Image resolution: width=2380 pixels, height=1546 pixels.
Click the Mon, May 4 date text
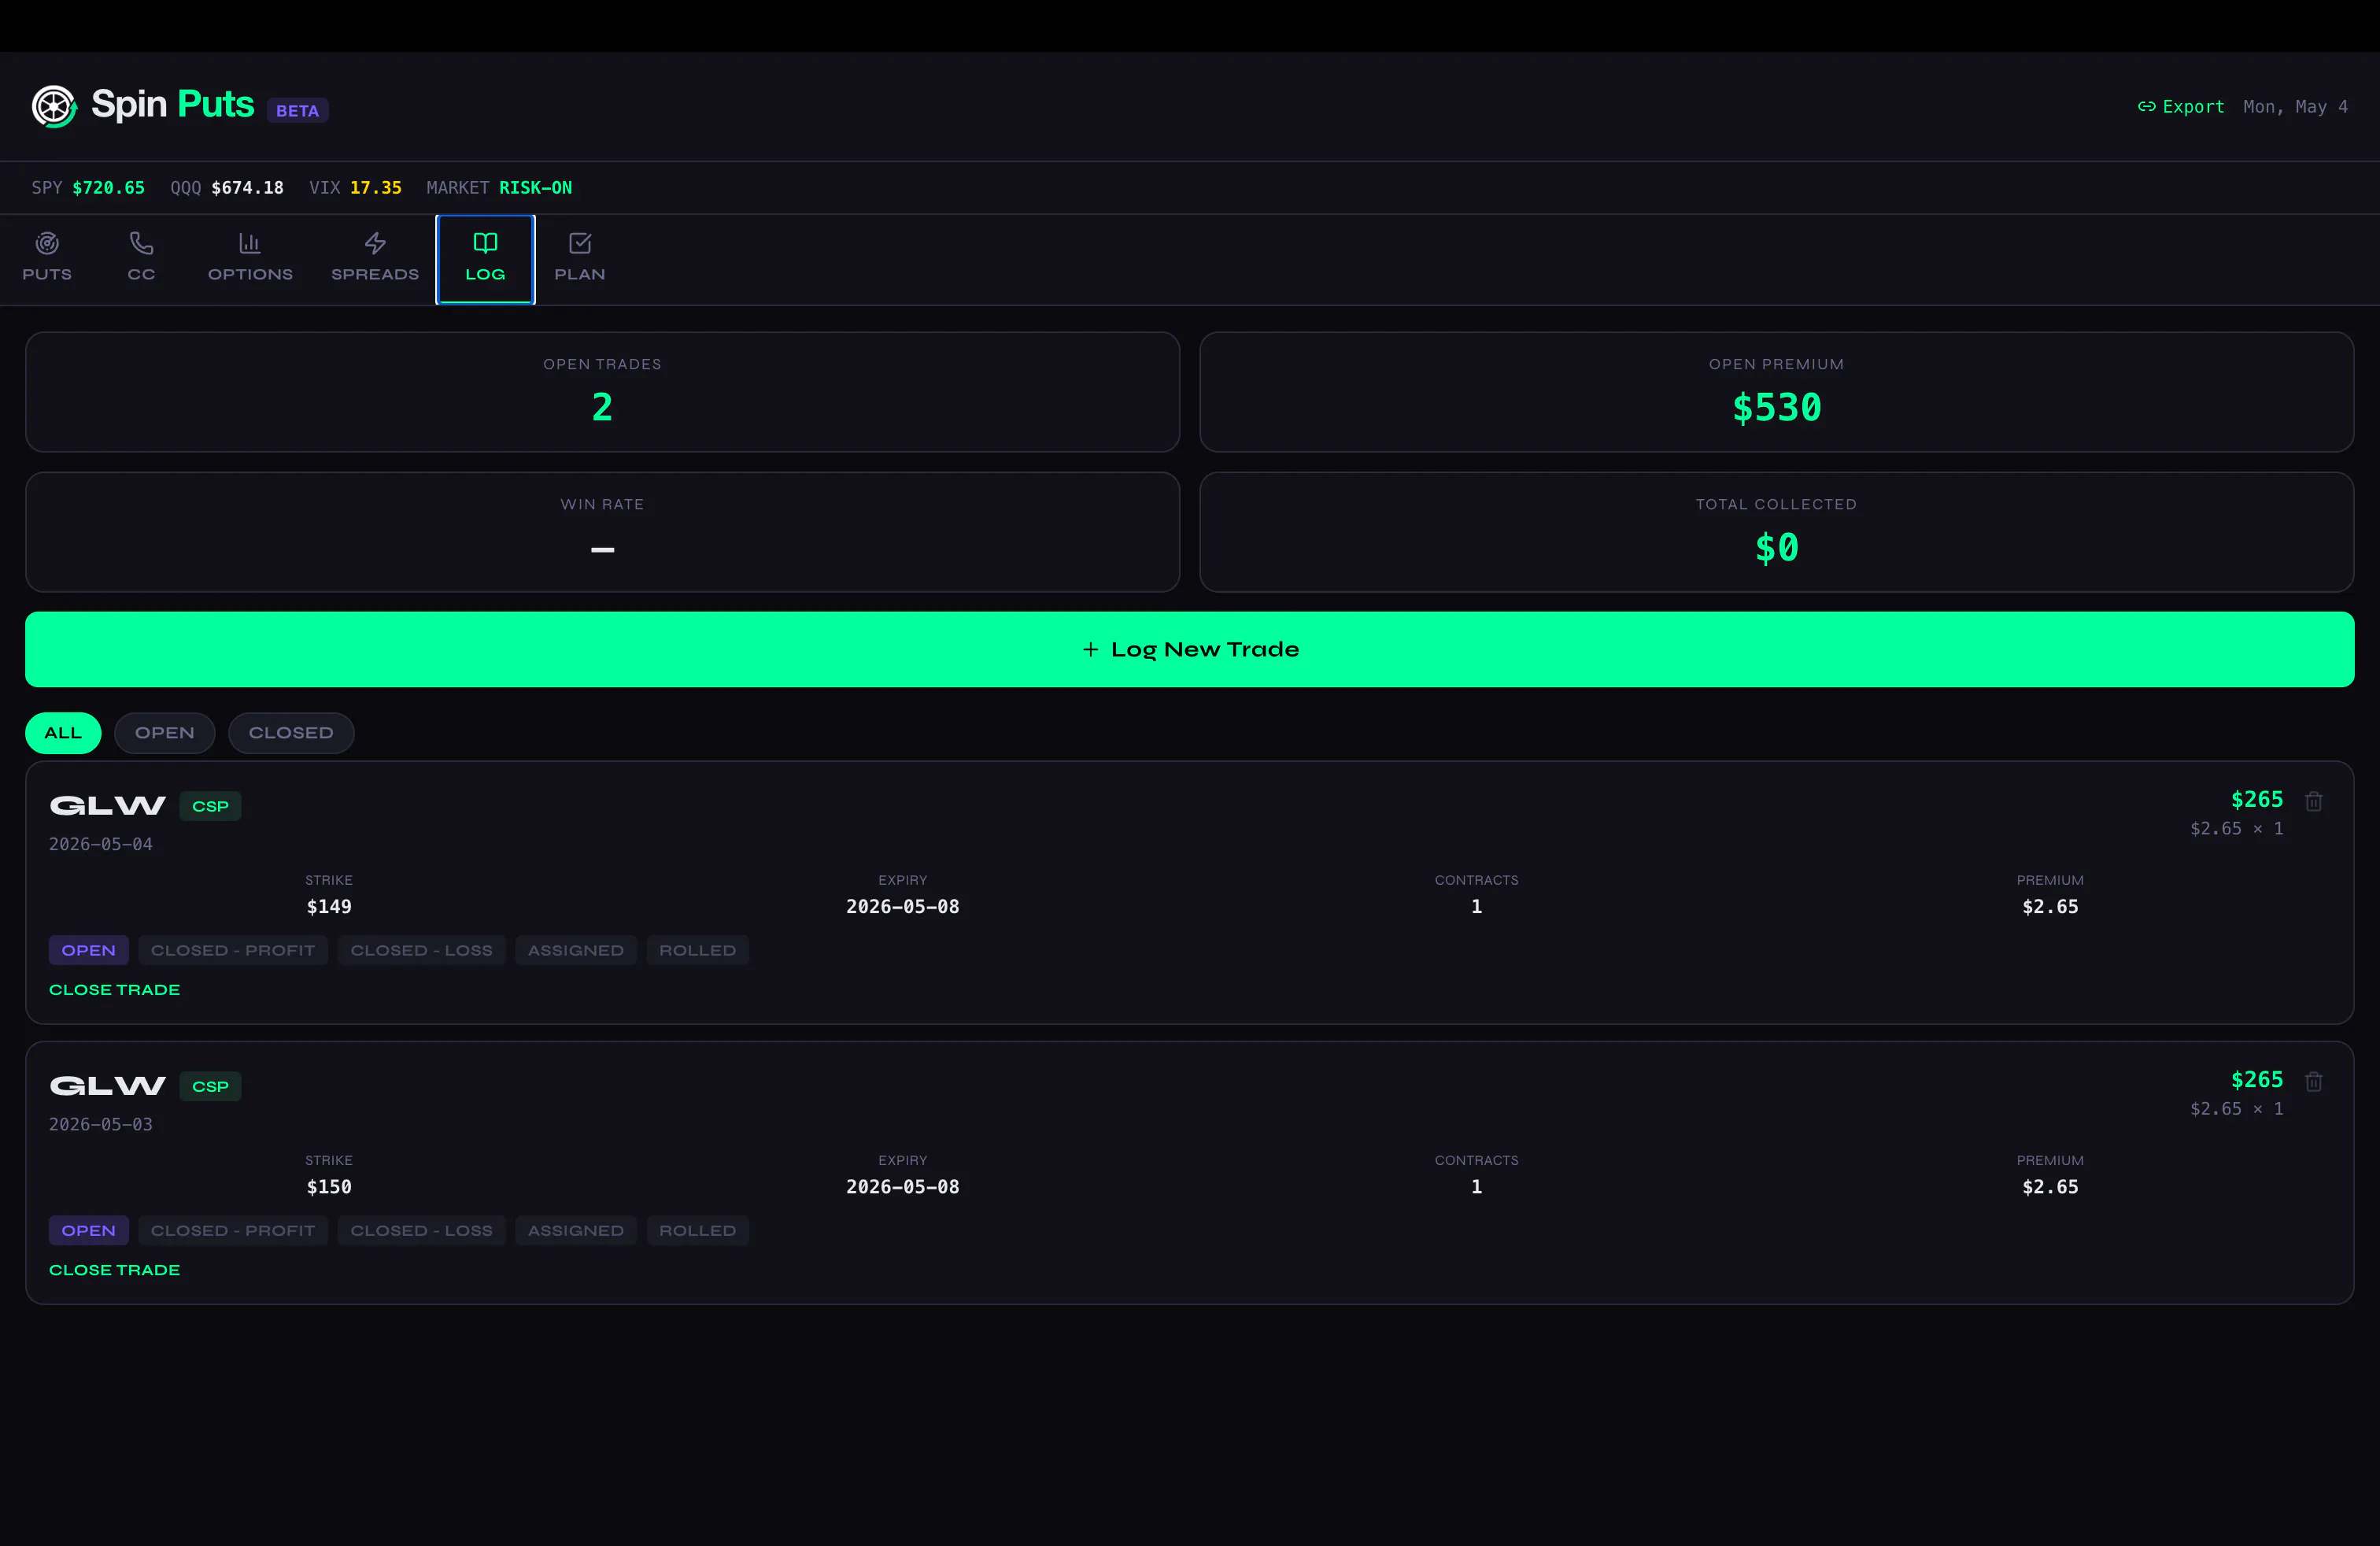(x=2295, y=106)
